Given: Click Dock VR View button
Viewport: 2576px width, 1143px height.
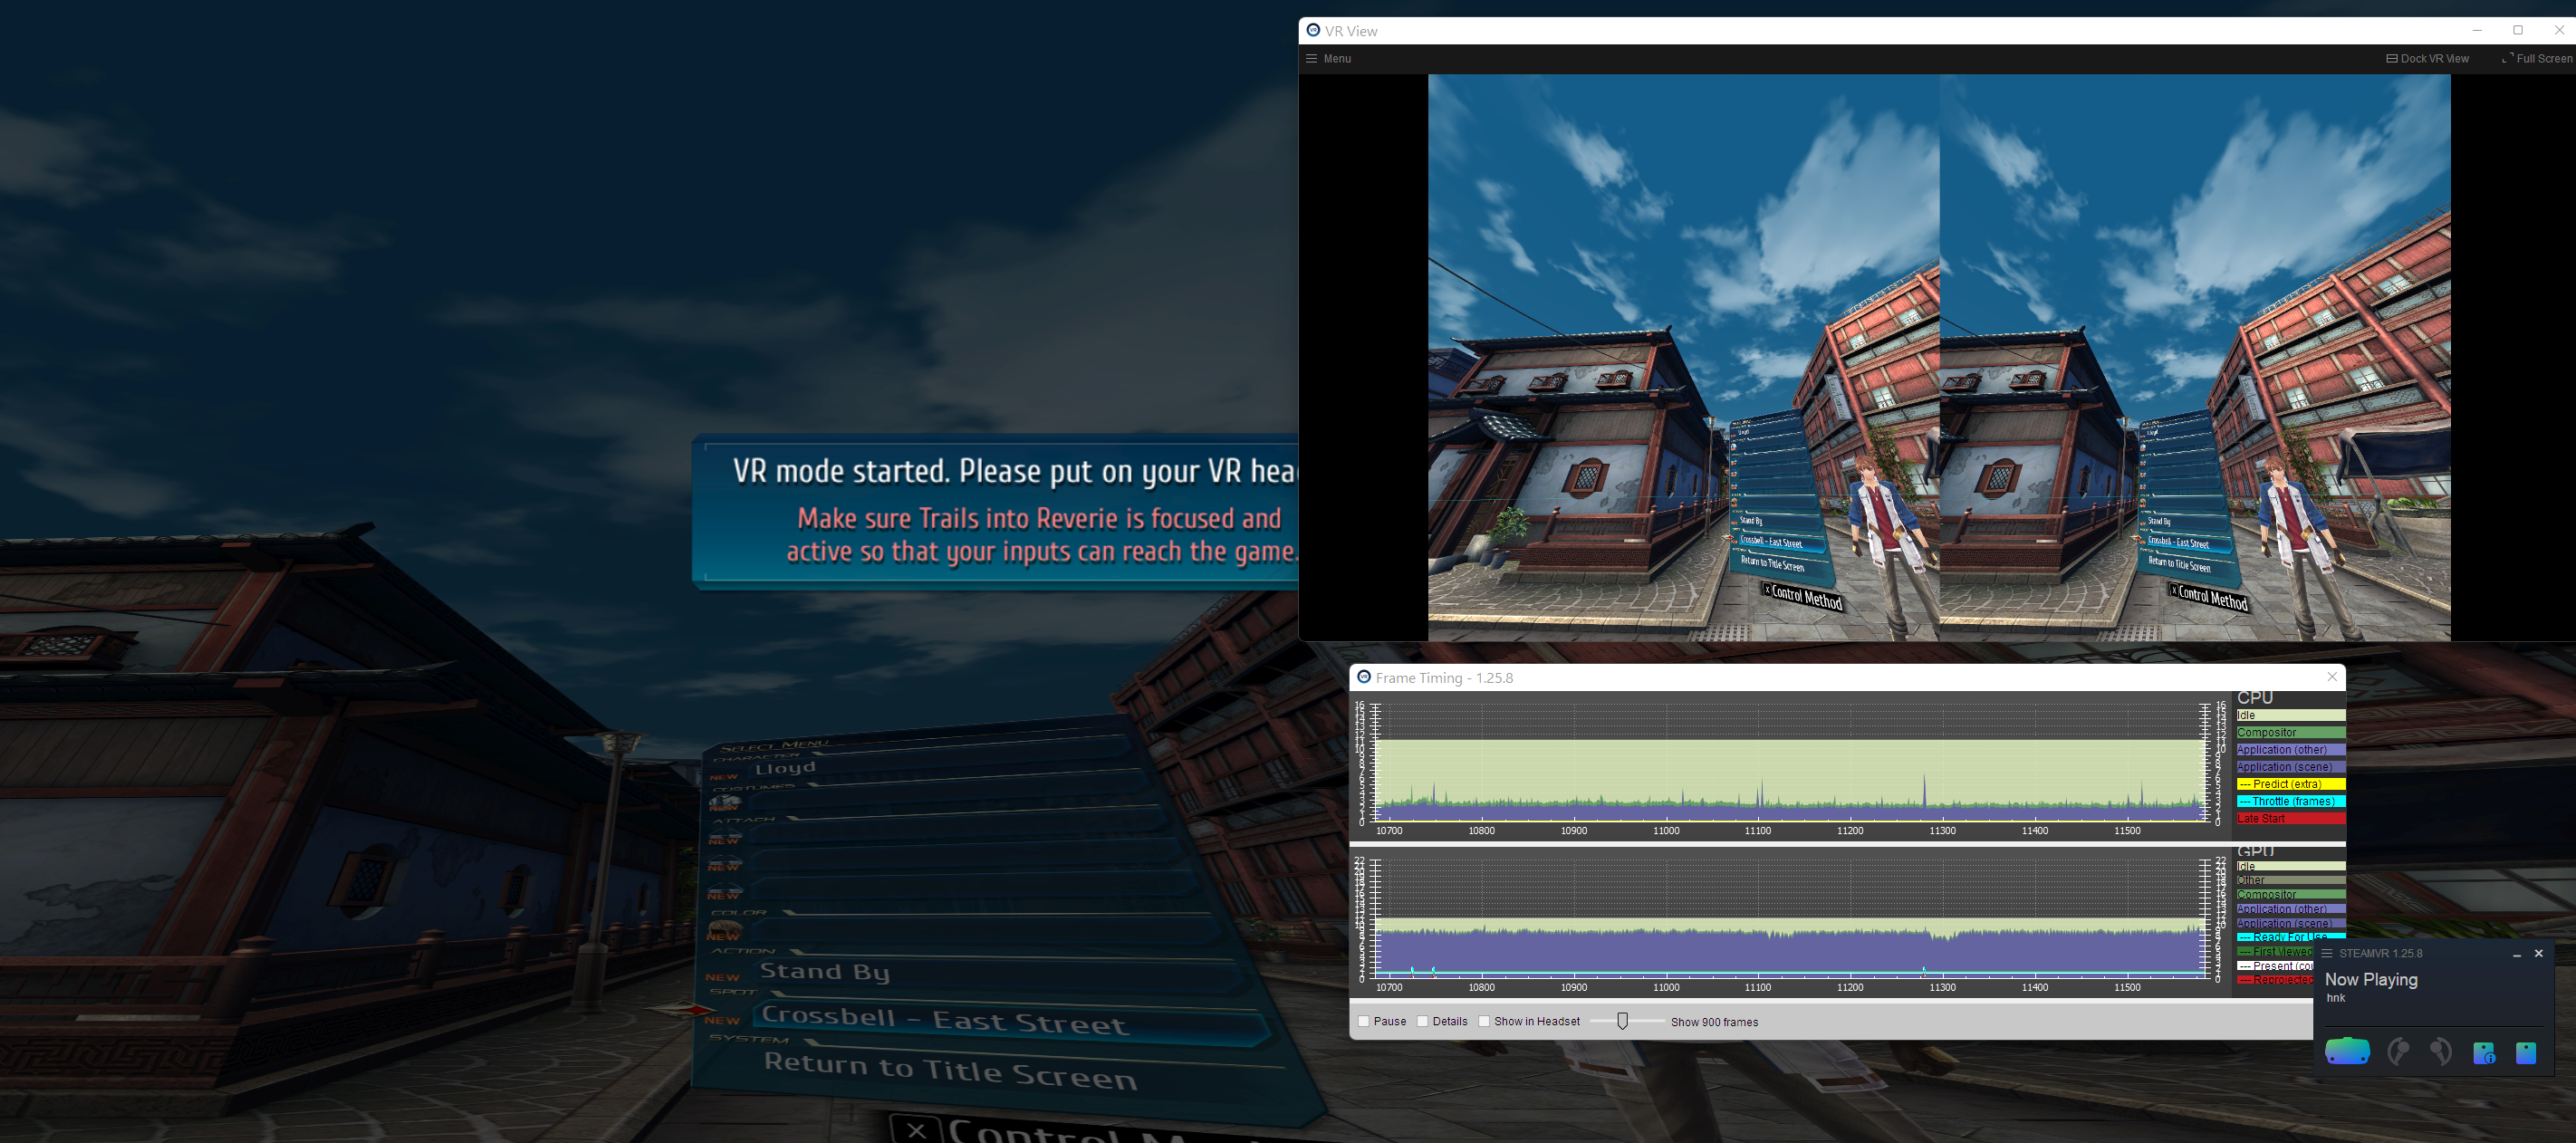Looking at the screenshot, I should coord(2427,58).
